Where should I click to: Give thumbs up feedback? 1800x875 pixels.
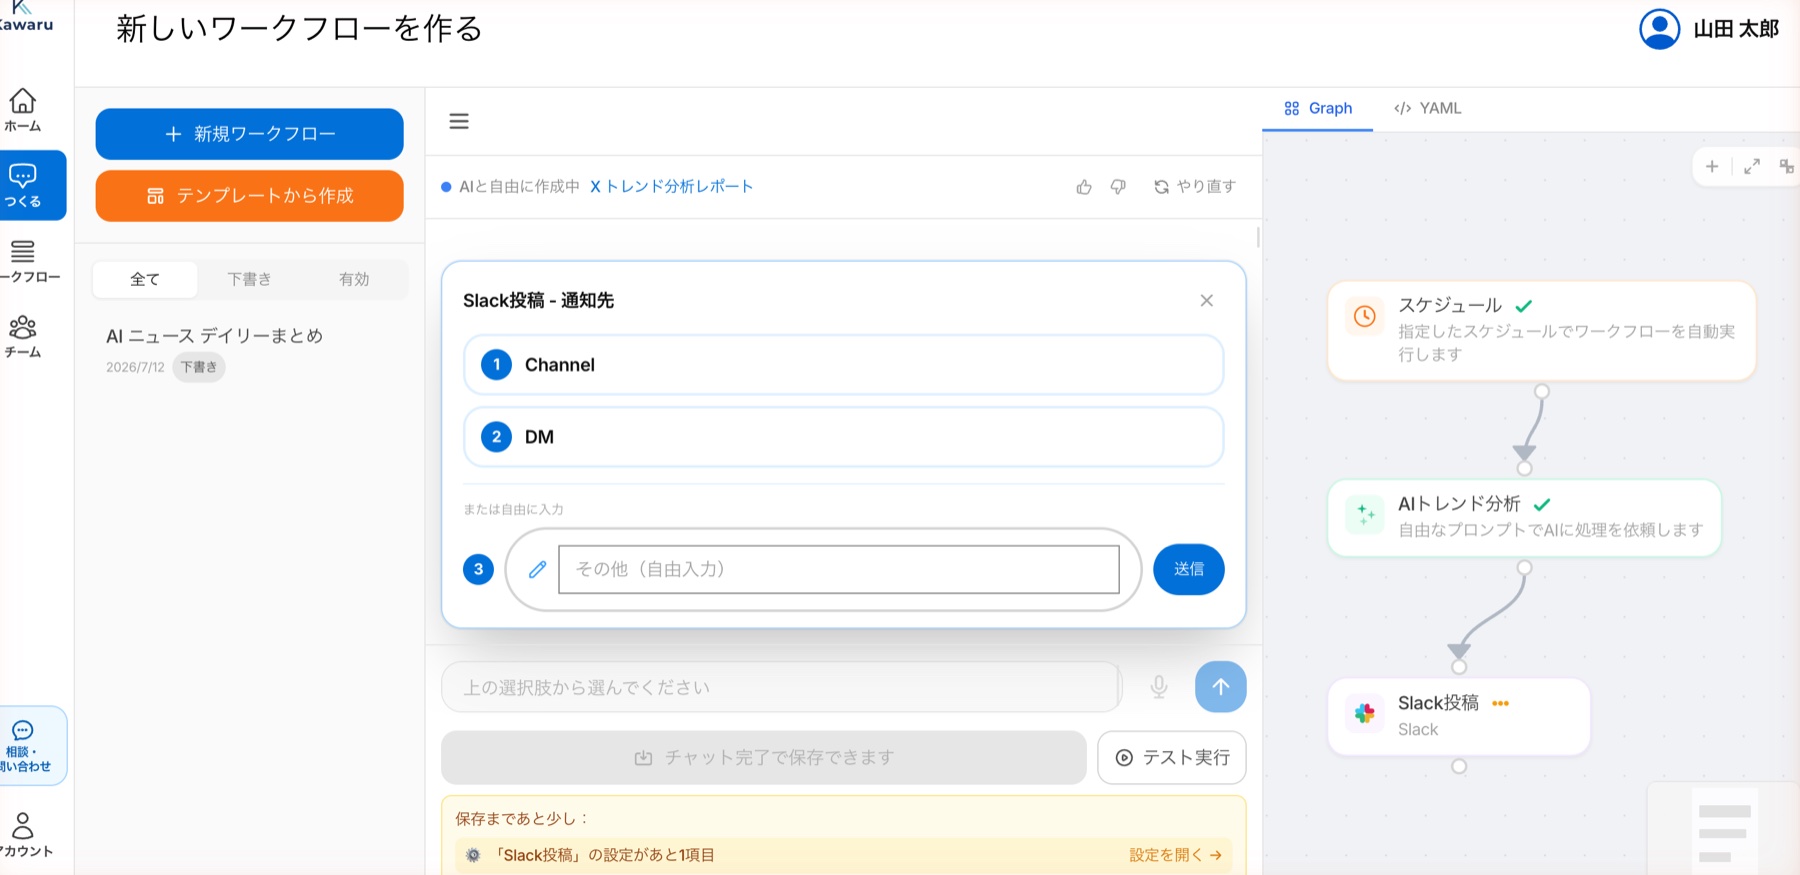coord(1084,187)
